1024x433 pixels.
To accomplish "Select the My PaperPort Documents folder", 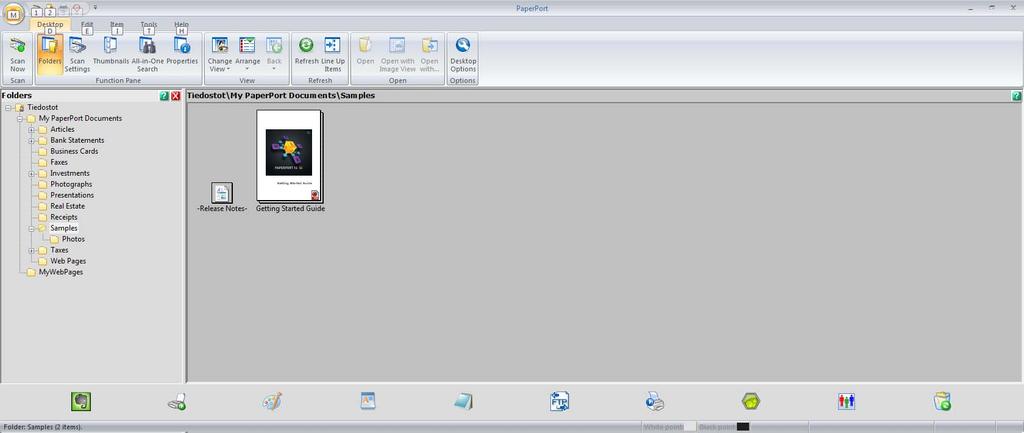I will [x=80, y=118].
